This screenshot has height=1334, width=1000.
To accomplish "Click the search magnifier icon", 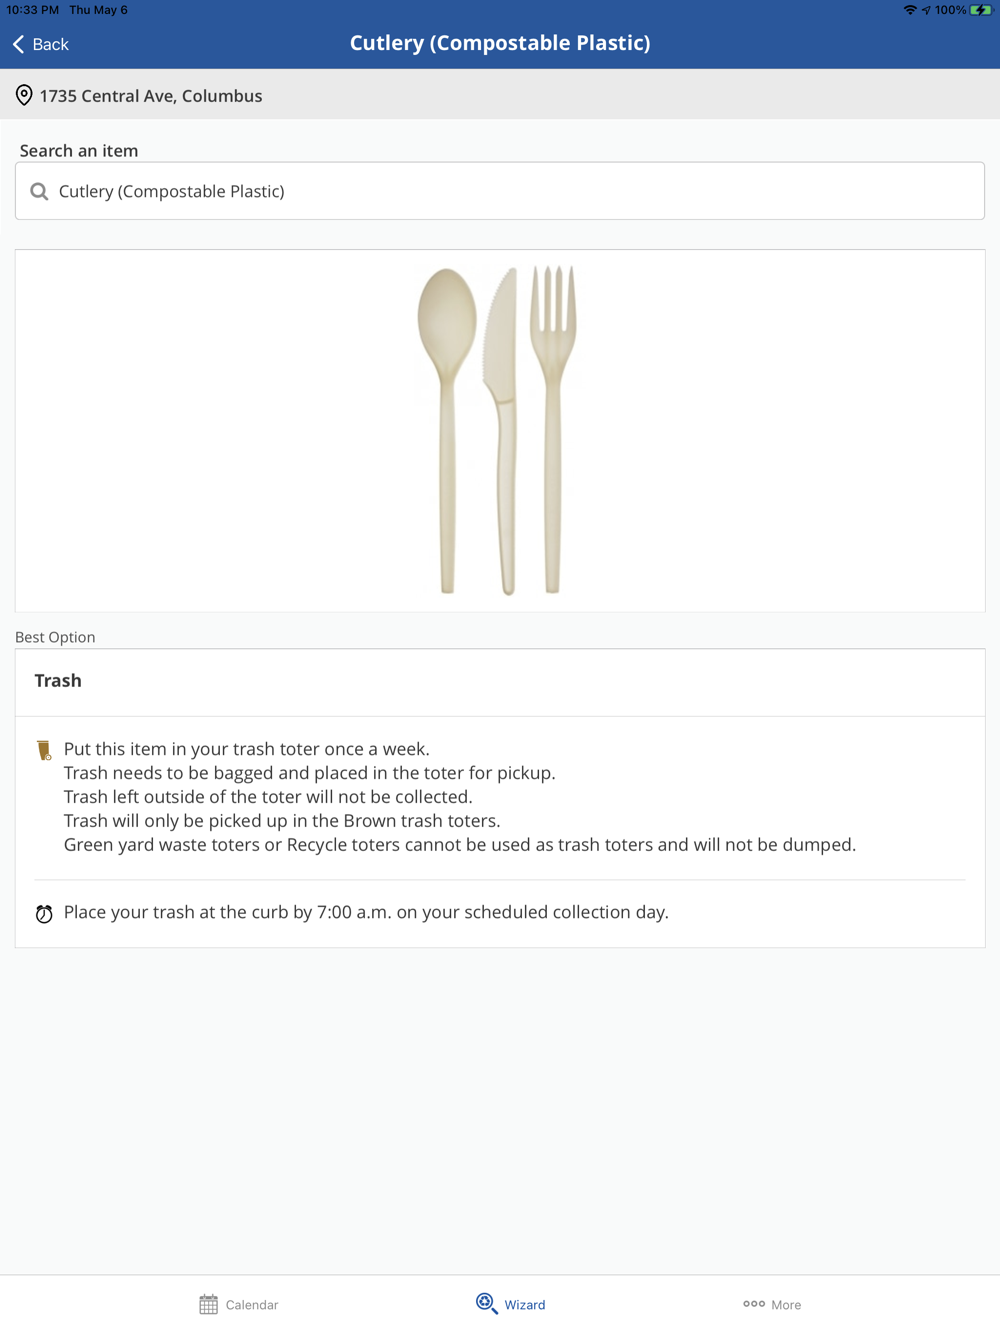I will point(39,191).
